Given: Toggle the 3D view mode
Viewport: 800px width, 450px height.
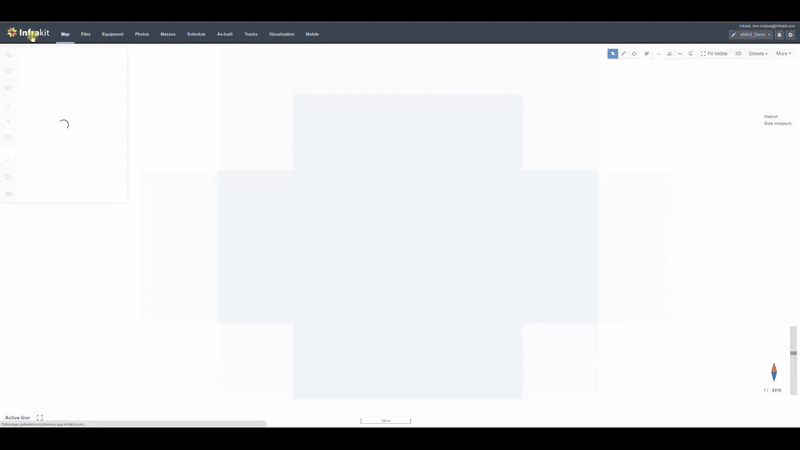Looking at the screenshot, I should coord(738,53).
